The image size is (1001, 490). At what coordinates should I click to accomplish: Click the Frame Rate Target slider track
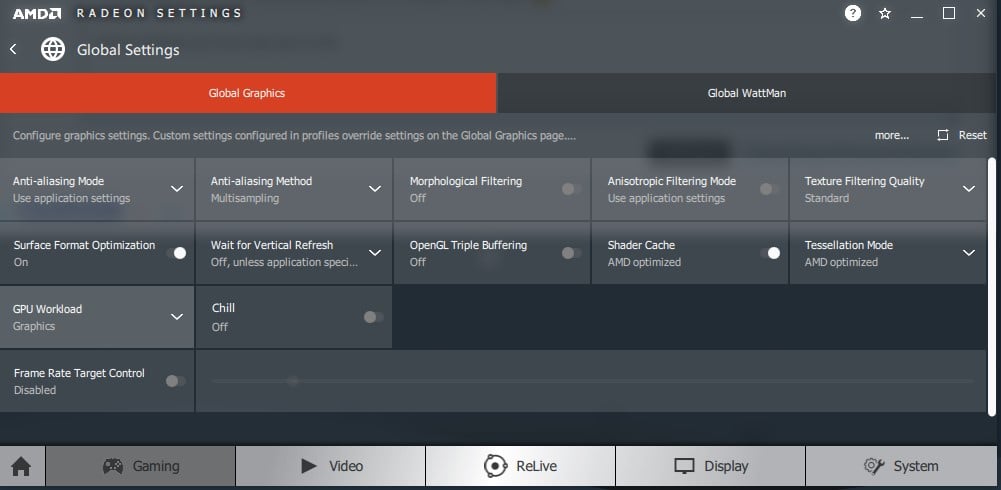[592, 381]
